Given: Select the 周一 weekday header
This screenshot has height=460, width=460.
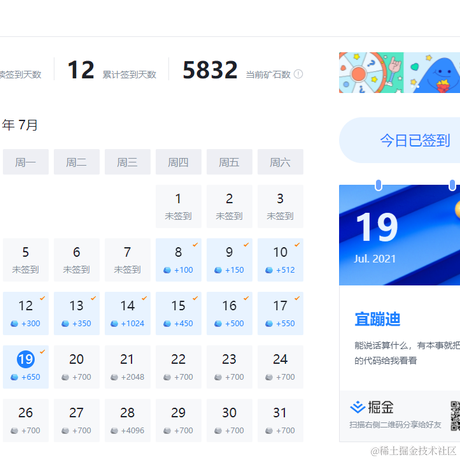Looking at the screenshot, I should coord(26,162).
